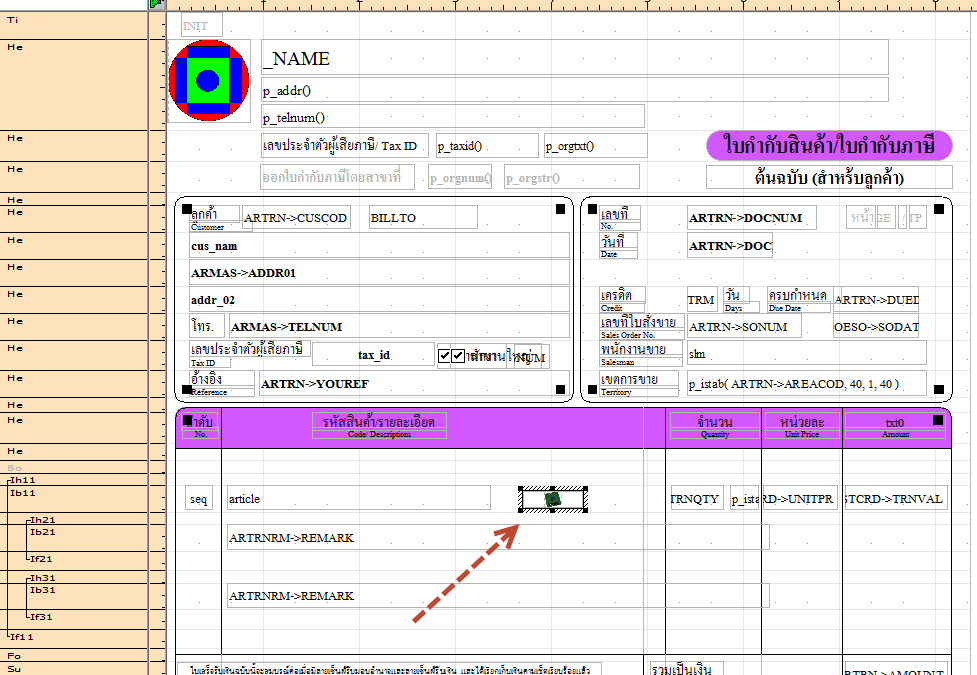Select the circular company logo image
This screenshot has width=977, height=675.
coord(207,81)
